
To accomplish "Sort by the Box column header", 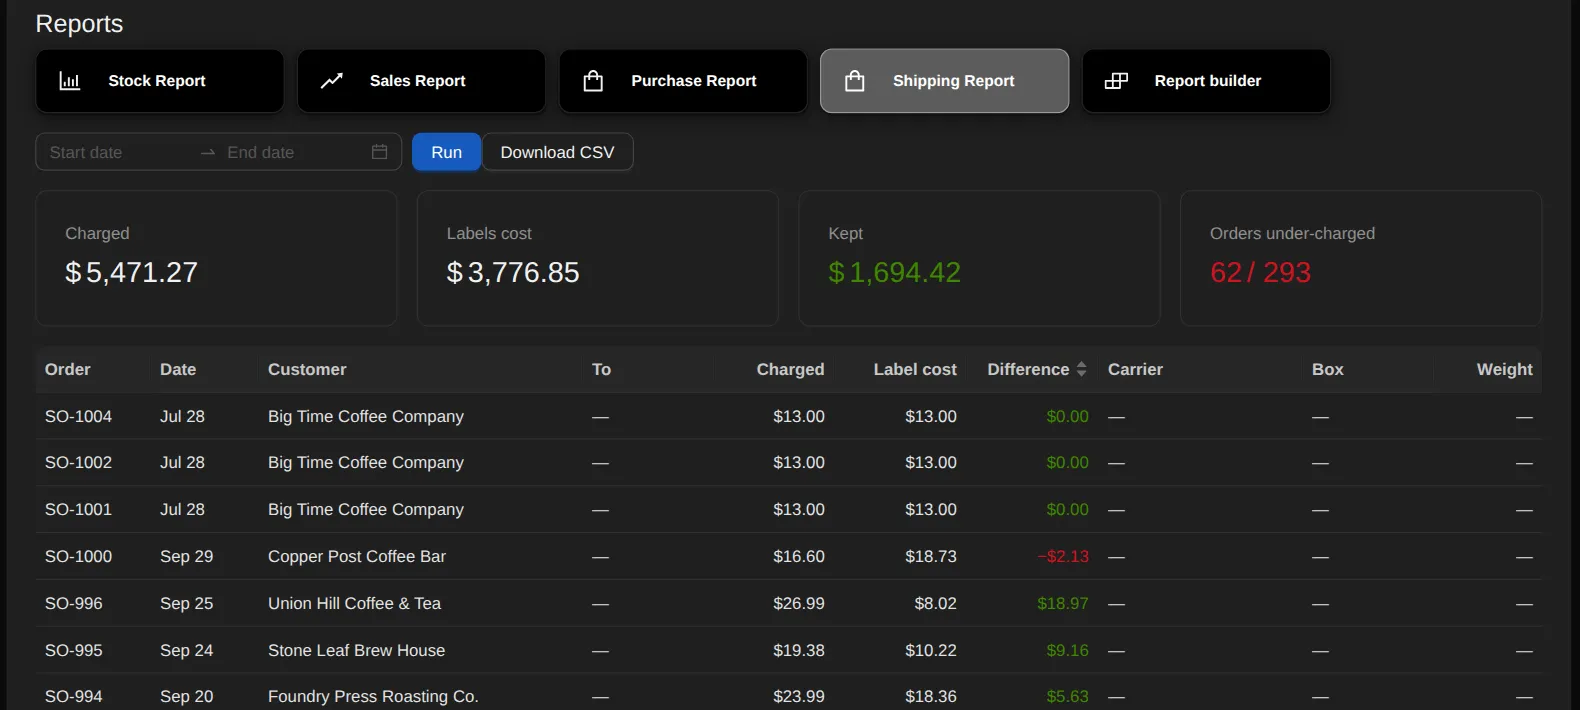I will tap(1328, 369).
